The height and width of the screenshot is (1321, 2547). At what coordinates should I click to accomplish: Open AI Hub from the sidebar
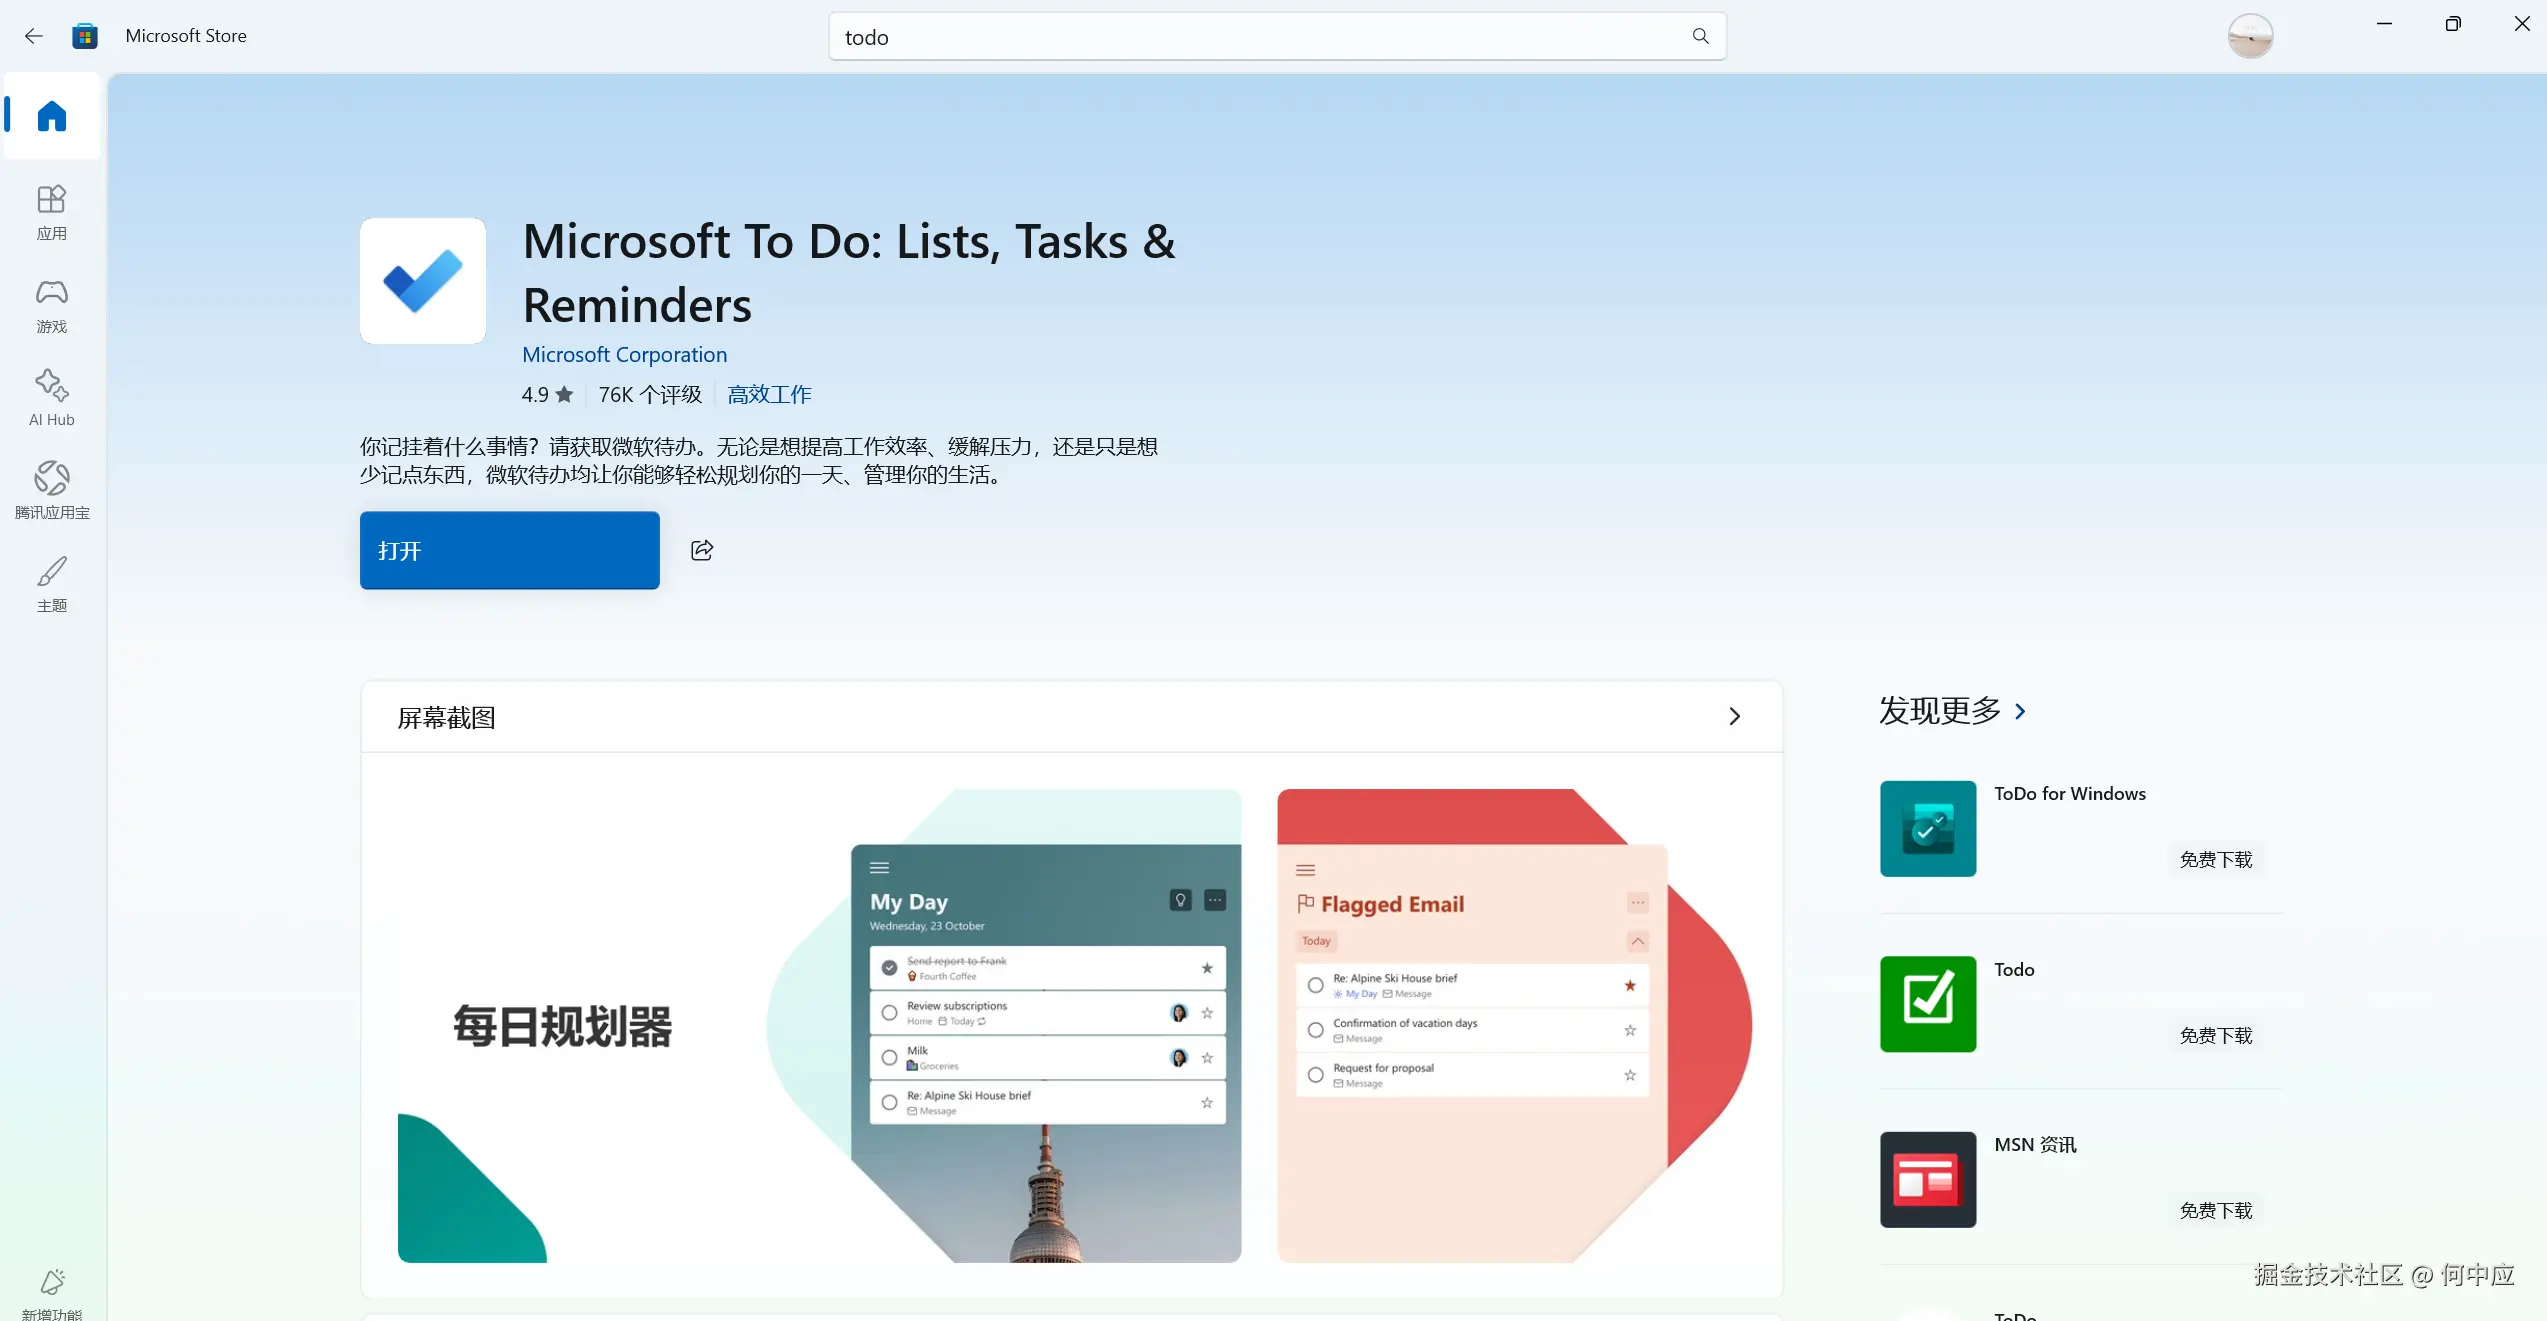52,398
